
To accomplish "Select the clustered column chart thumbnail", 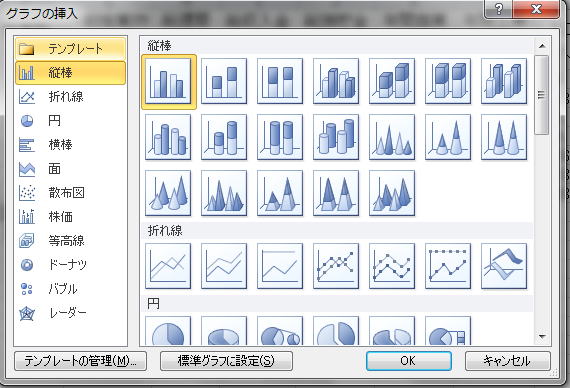I will 168,81.
